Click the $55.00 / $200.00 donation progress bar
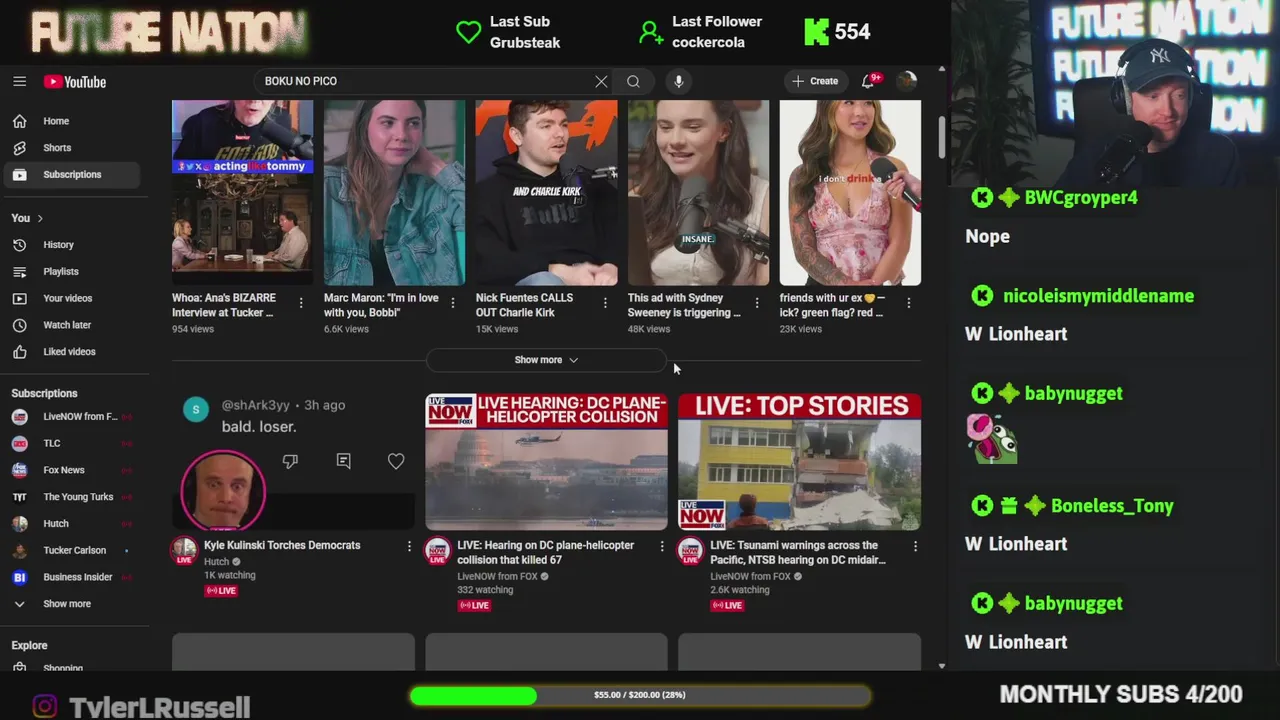 (640, 695)
